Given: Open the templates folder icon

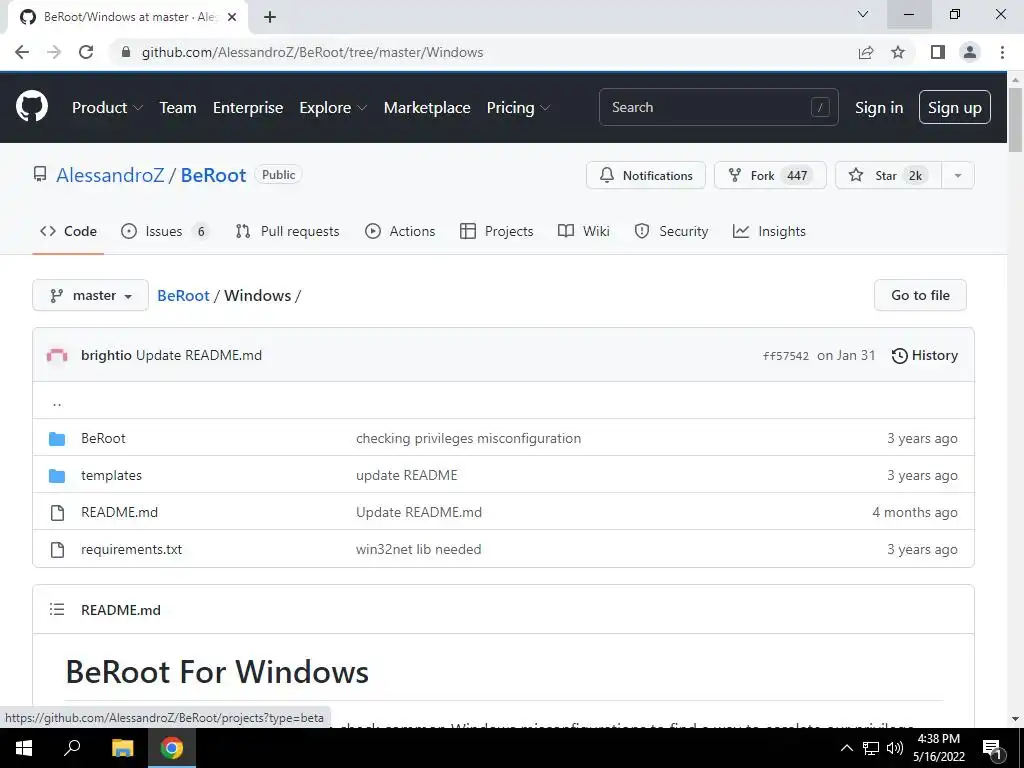Looking at the screenshot, I should (57, 475).
